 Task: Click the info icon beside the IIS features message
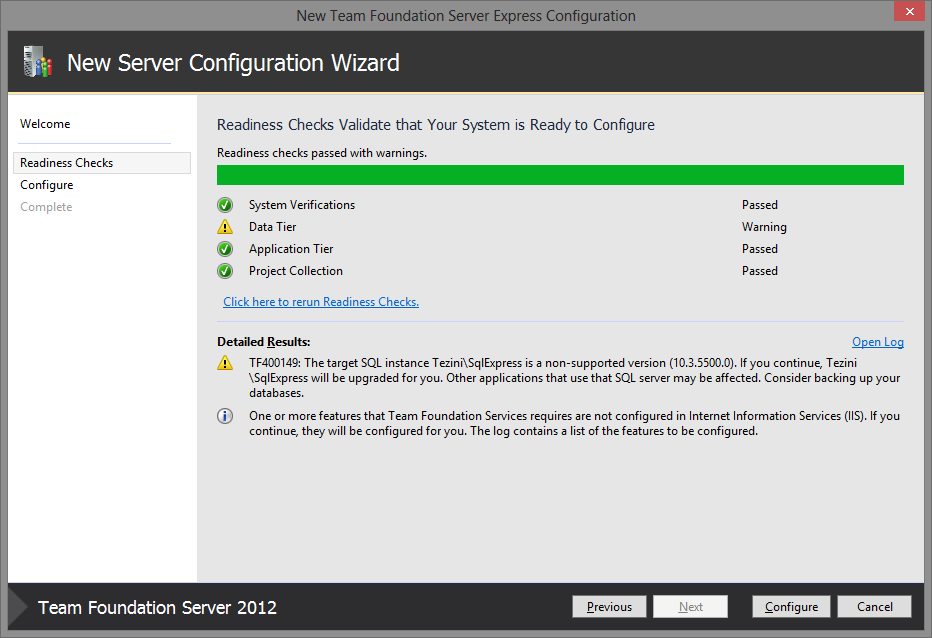click(224, 415)
